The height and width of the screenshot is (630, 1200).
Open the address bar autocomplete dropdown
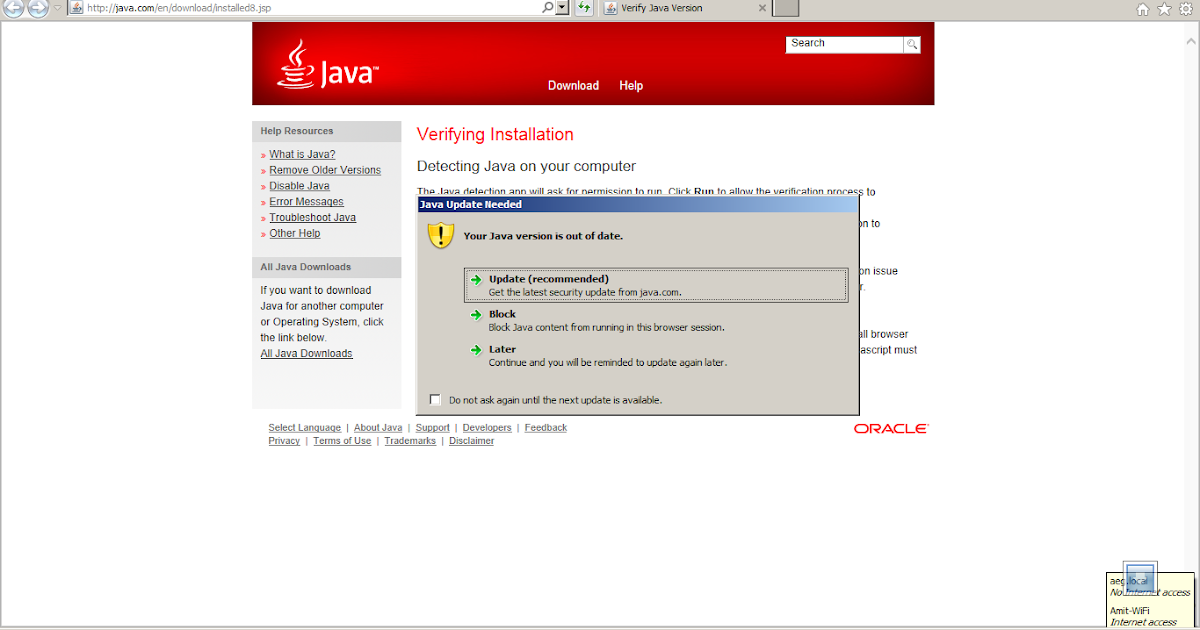point(562,8)
